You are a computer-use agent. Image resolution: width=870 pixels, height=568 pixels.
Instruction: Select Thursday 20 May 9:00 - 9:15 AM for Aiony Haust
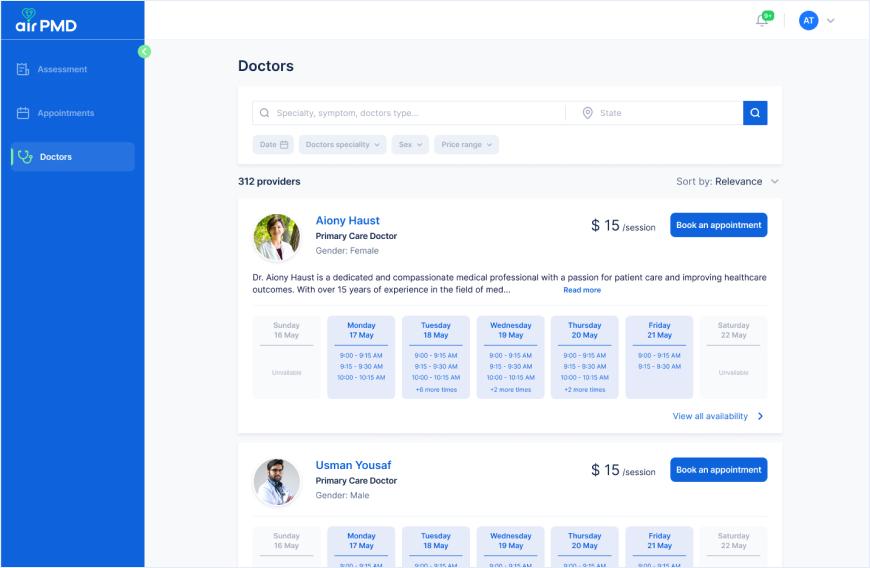pos(585,356)
